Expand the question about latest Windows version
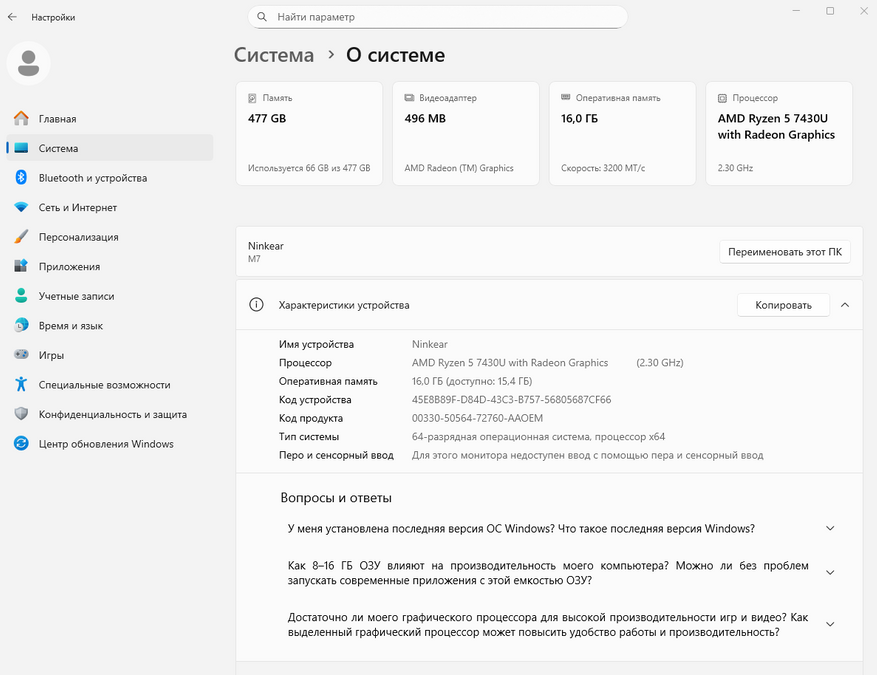 coord(830,529)
